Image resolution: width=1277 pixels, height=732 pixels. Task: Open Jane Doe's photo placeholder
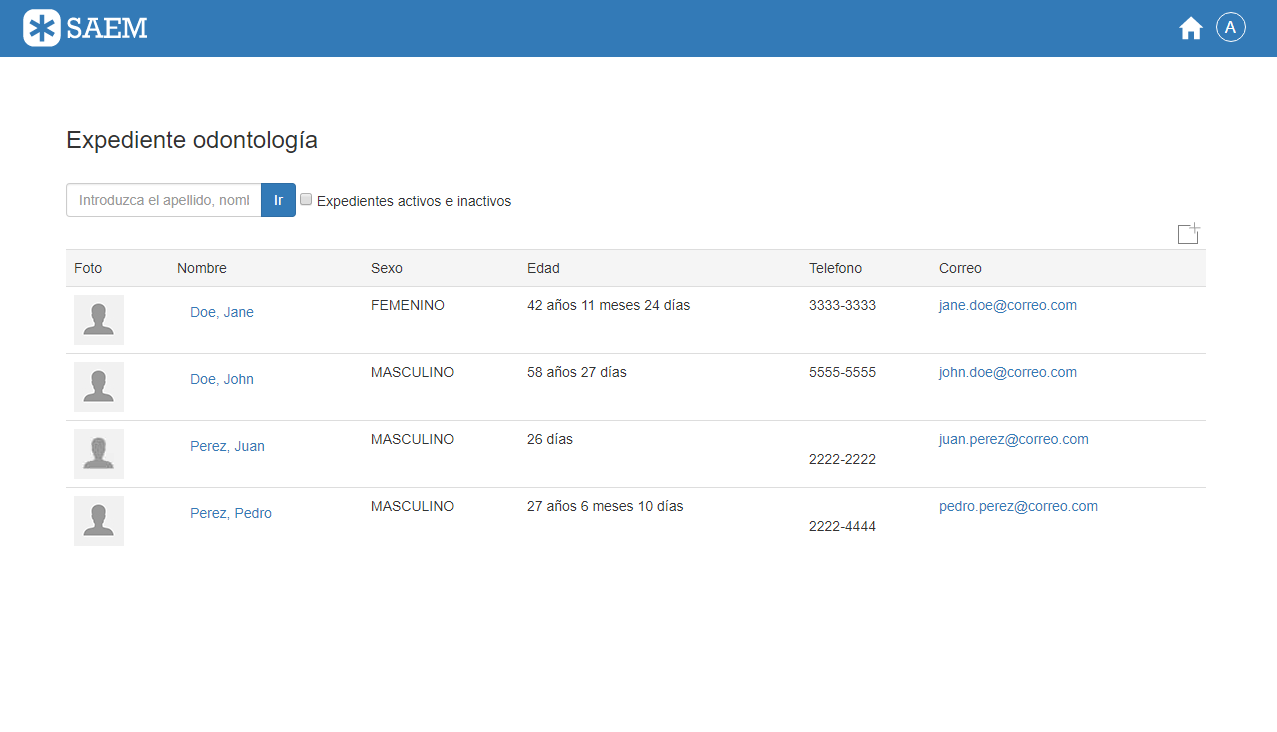[x=99, y=320]
